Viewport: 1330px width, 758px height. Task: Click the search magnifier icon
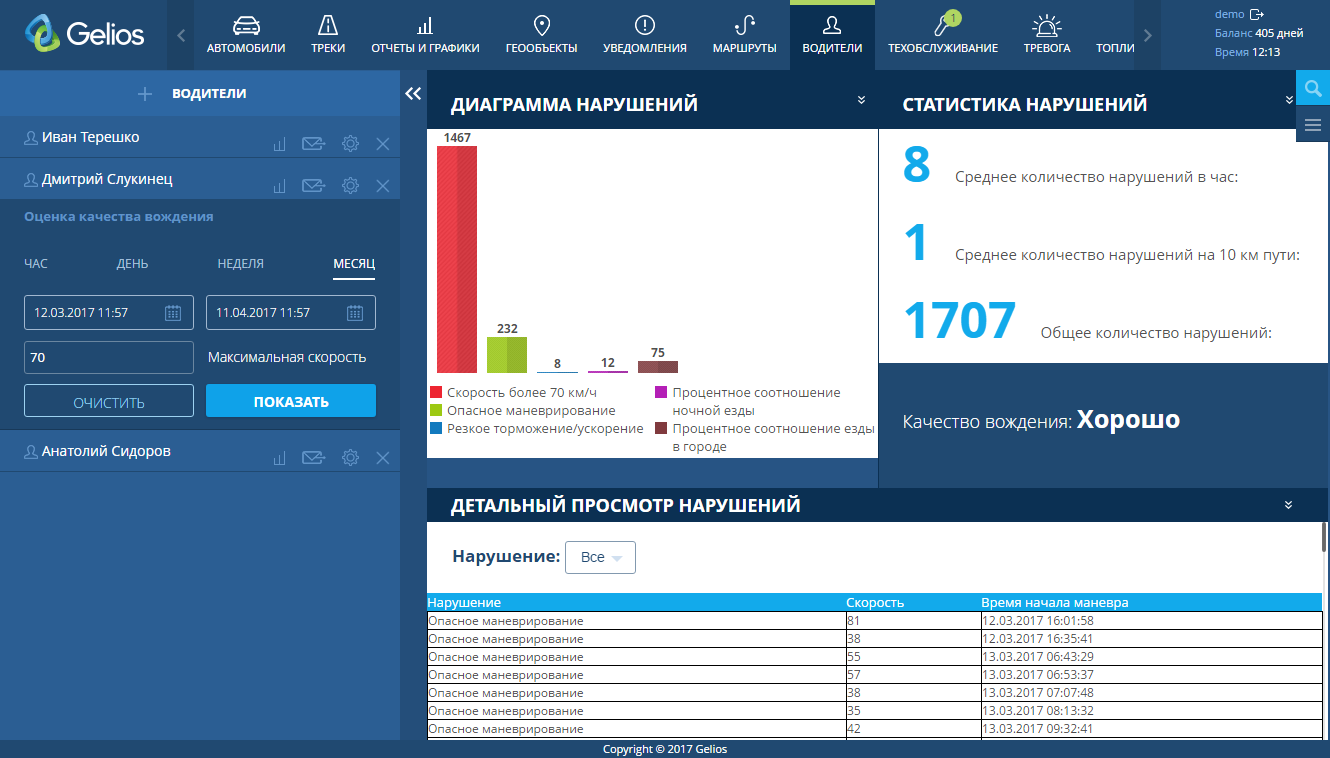tap(1312, 89)
